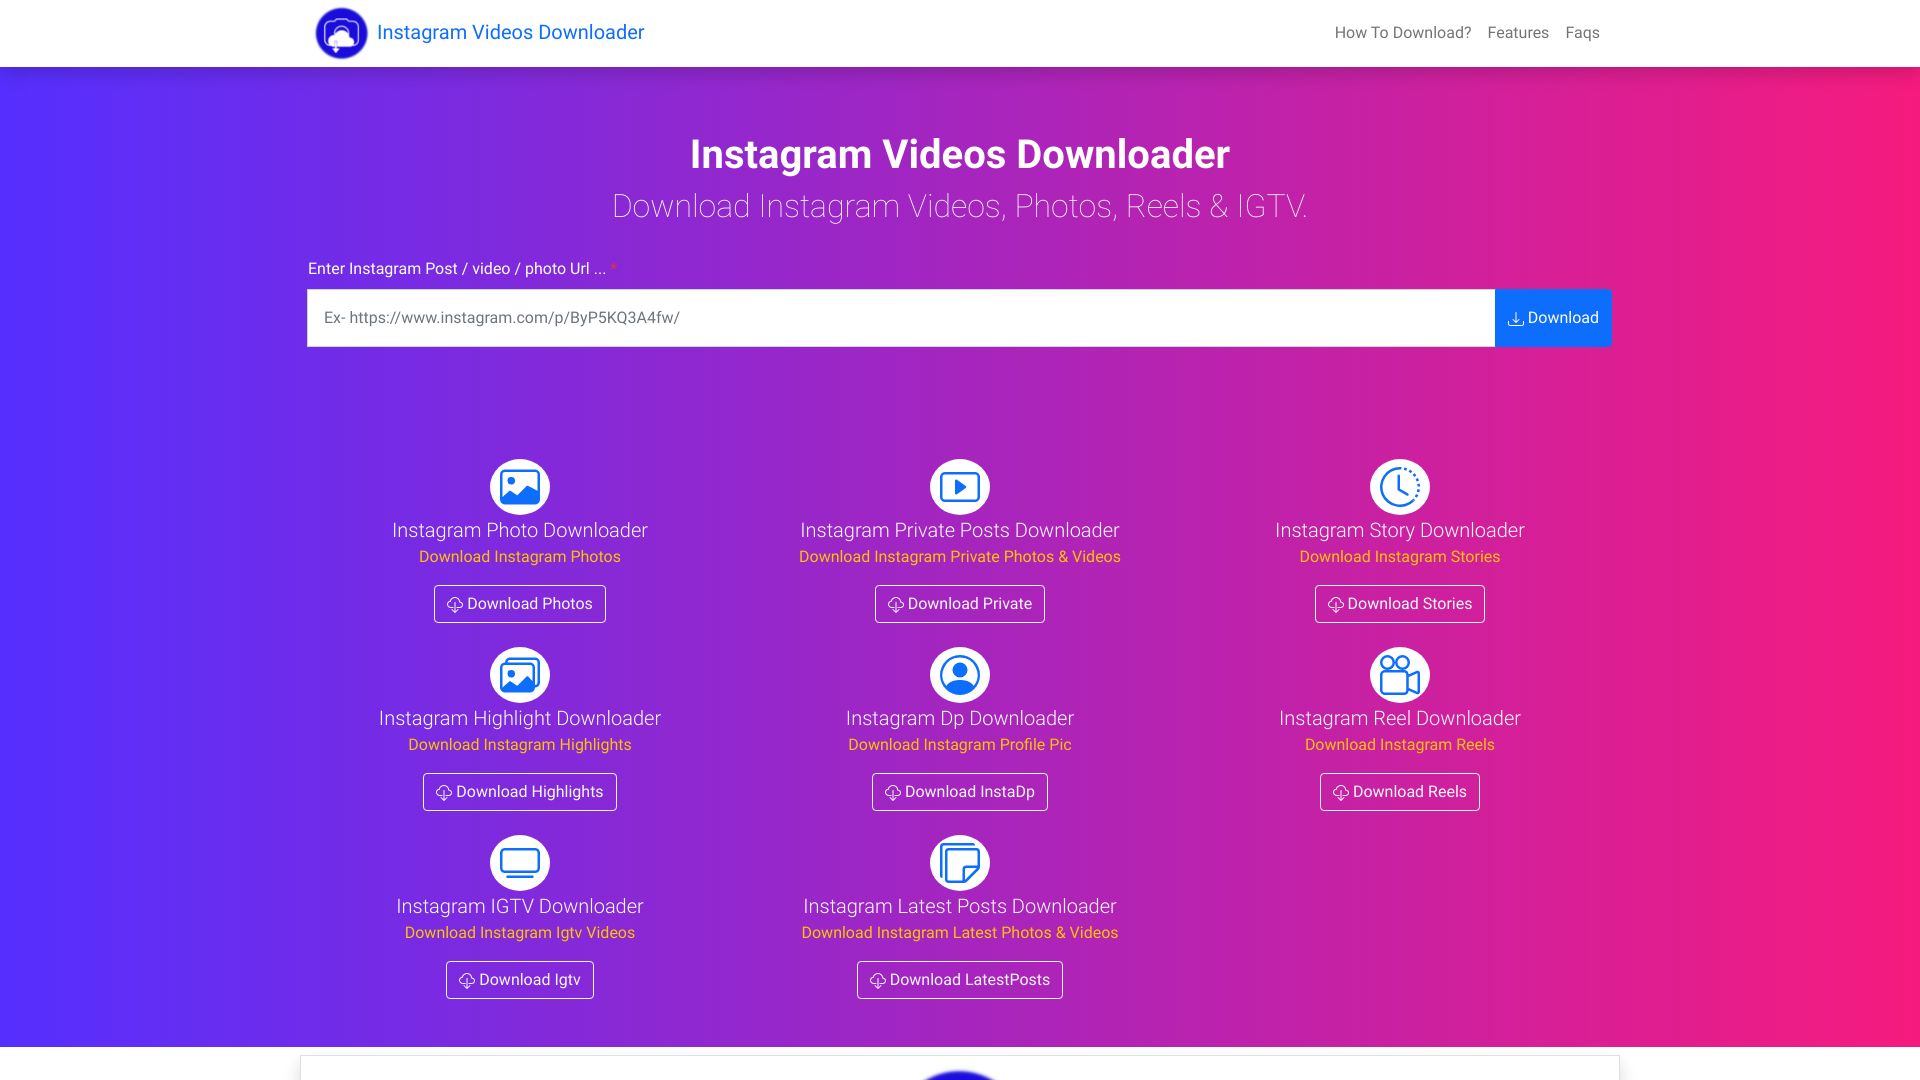Click the Dp Downloader profile icon
This screenshot has width=1920, height=1080.
click(x=960, y=675)
